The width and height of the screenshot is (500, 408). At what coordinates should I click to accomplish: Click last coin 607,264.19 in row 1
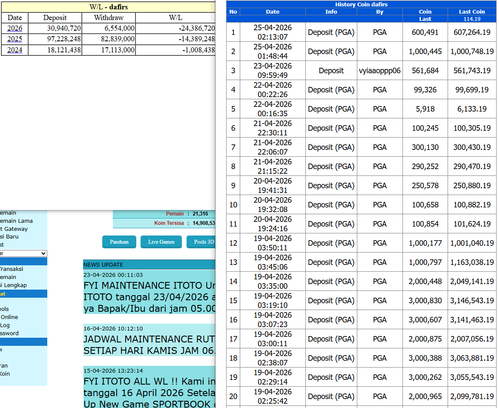click(x=472, y=32)
